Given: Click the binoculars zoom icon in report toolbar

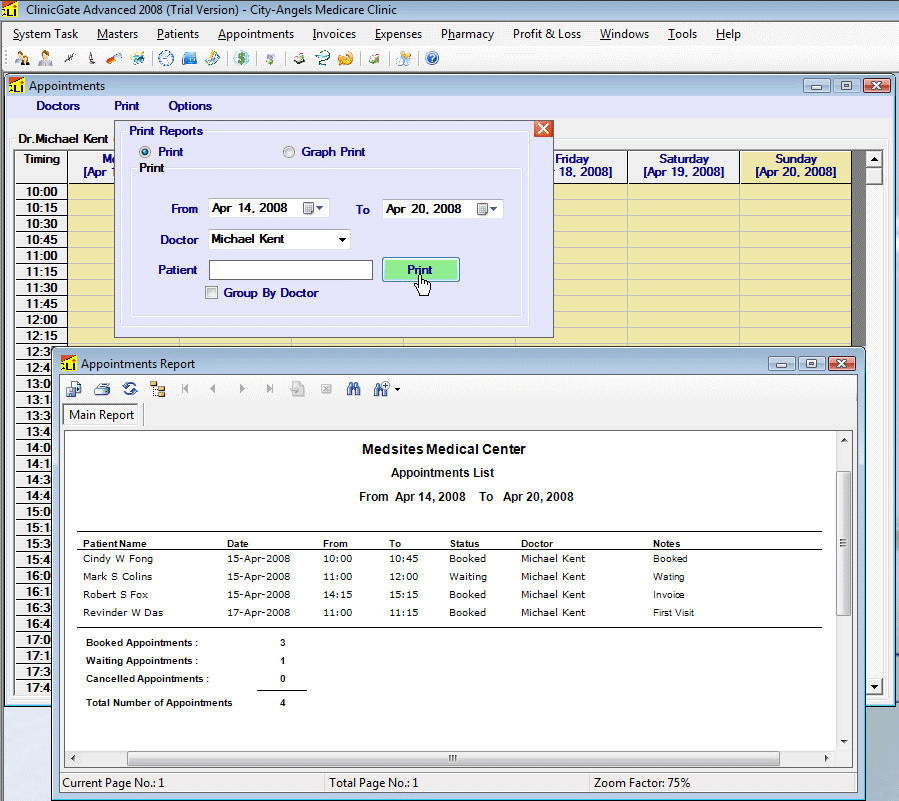Looking at the screenshot, I should tap(381, 389).
